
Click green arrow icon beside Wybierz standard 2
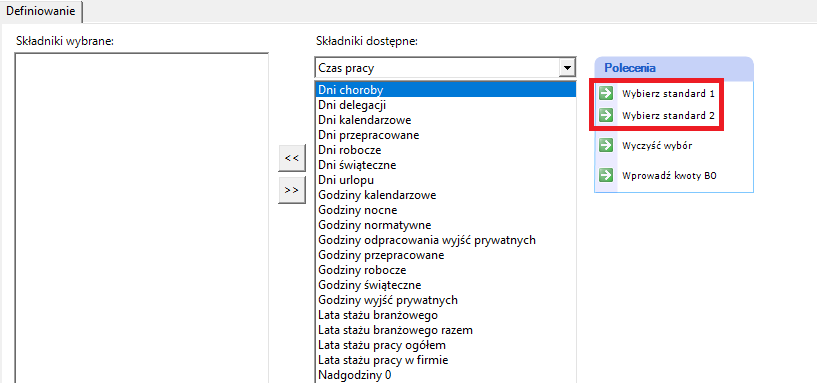[x=605, y=115]
